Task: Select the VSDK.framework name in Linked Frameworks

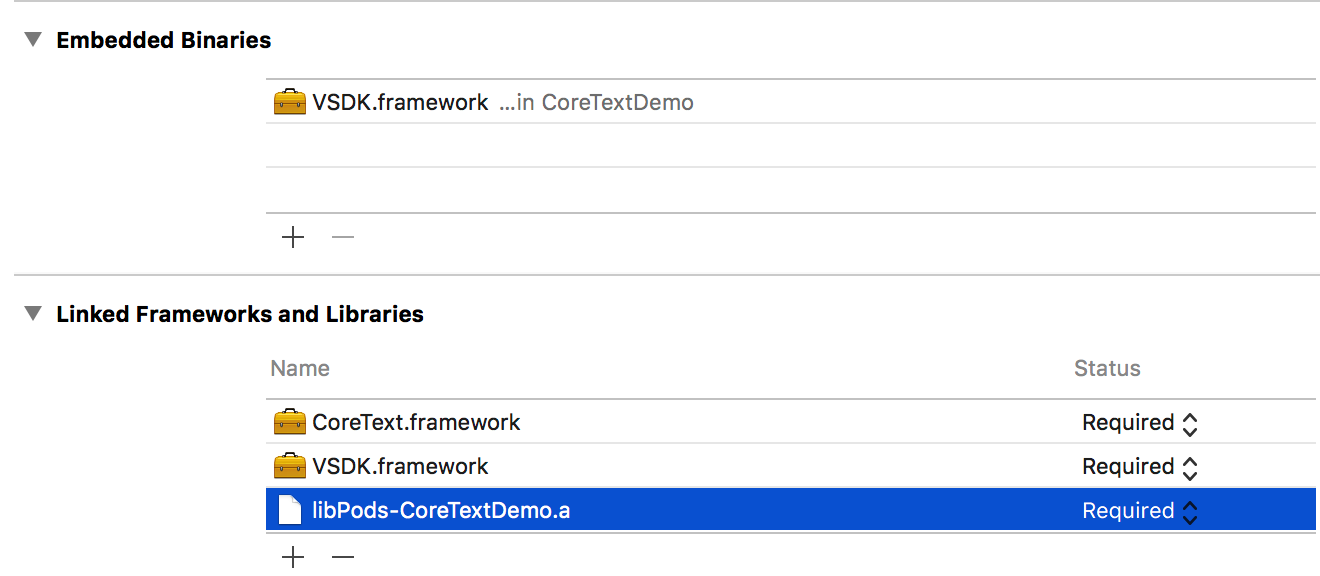Action: (x=400, y=466)
